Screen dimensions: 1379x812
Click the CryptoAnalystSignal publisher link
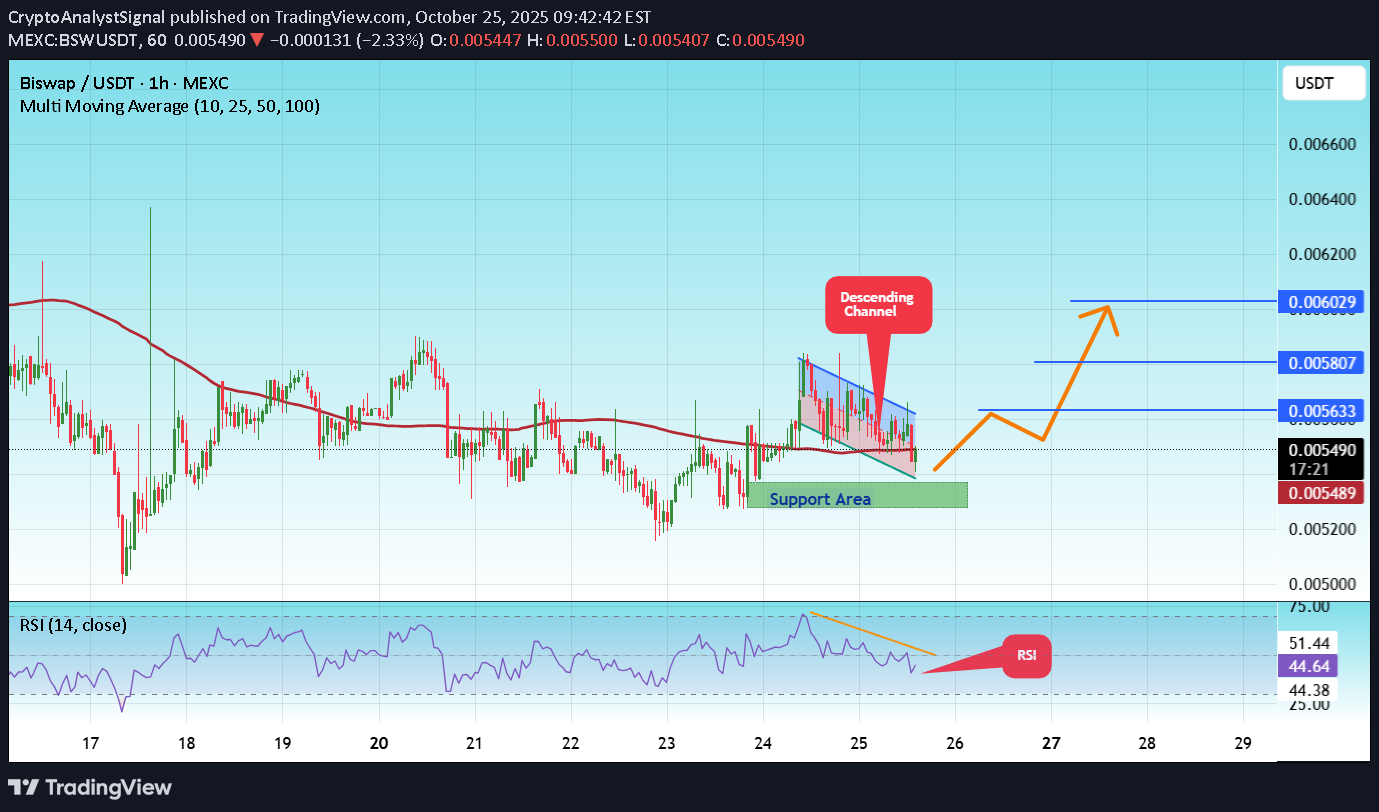[85, 16]
